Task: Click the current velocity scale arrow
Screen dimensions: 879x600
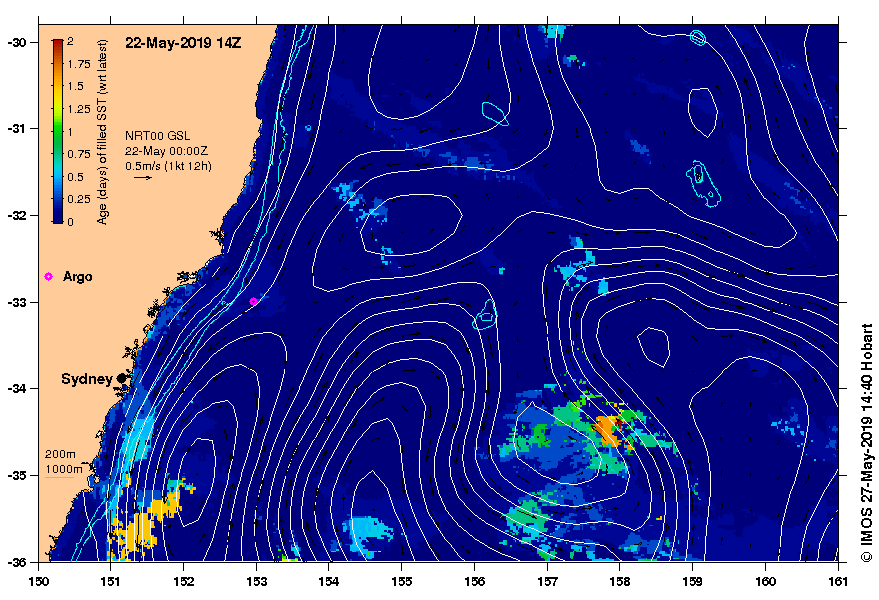Action: click(x=143, y=178)
